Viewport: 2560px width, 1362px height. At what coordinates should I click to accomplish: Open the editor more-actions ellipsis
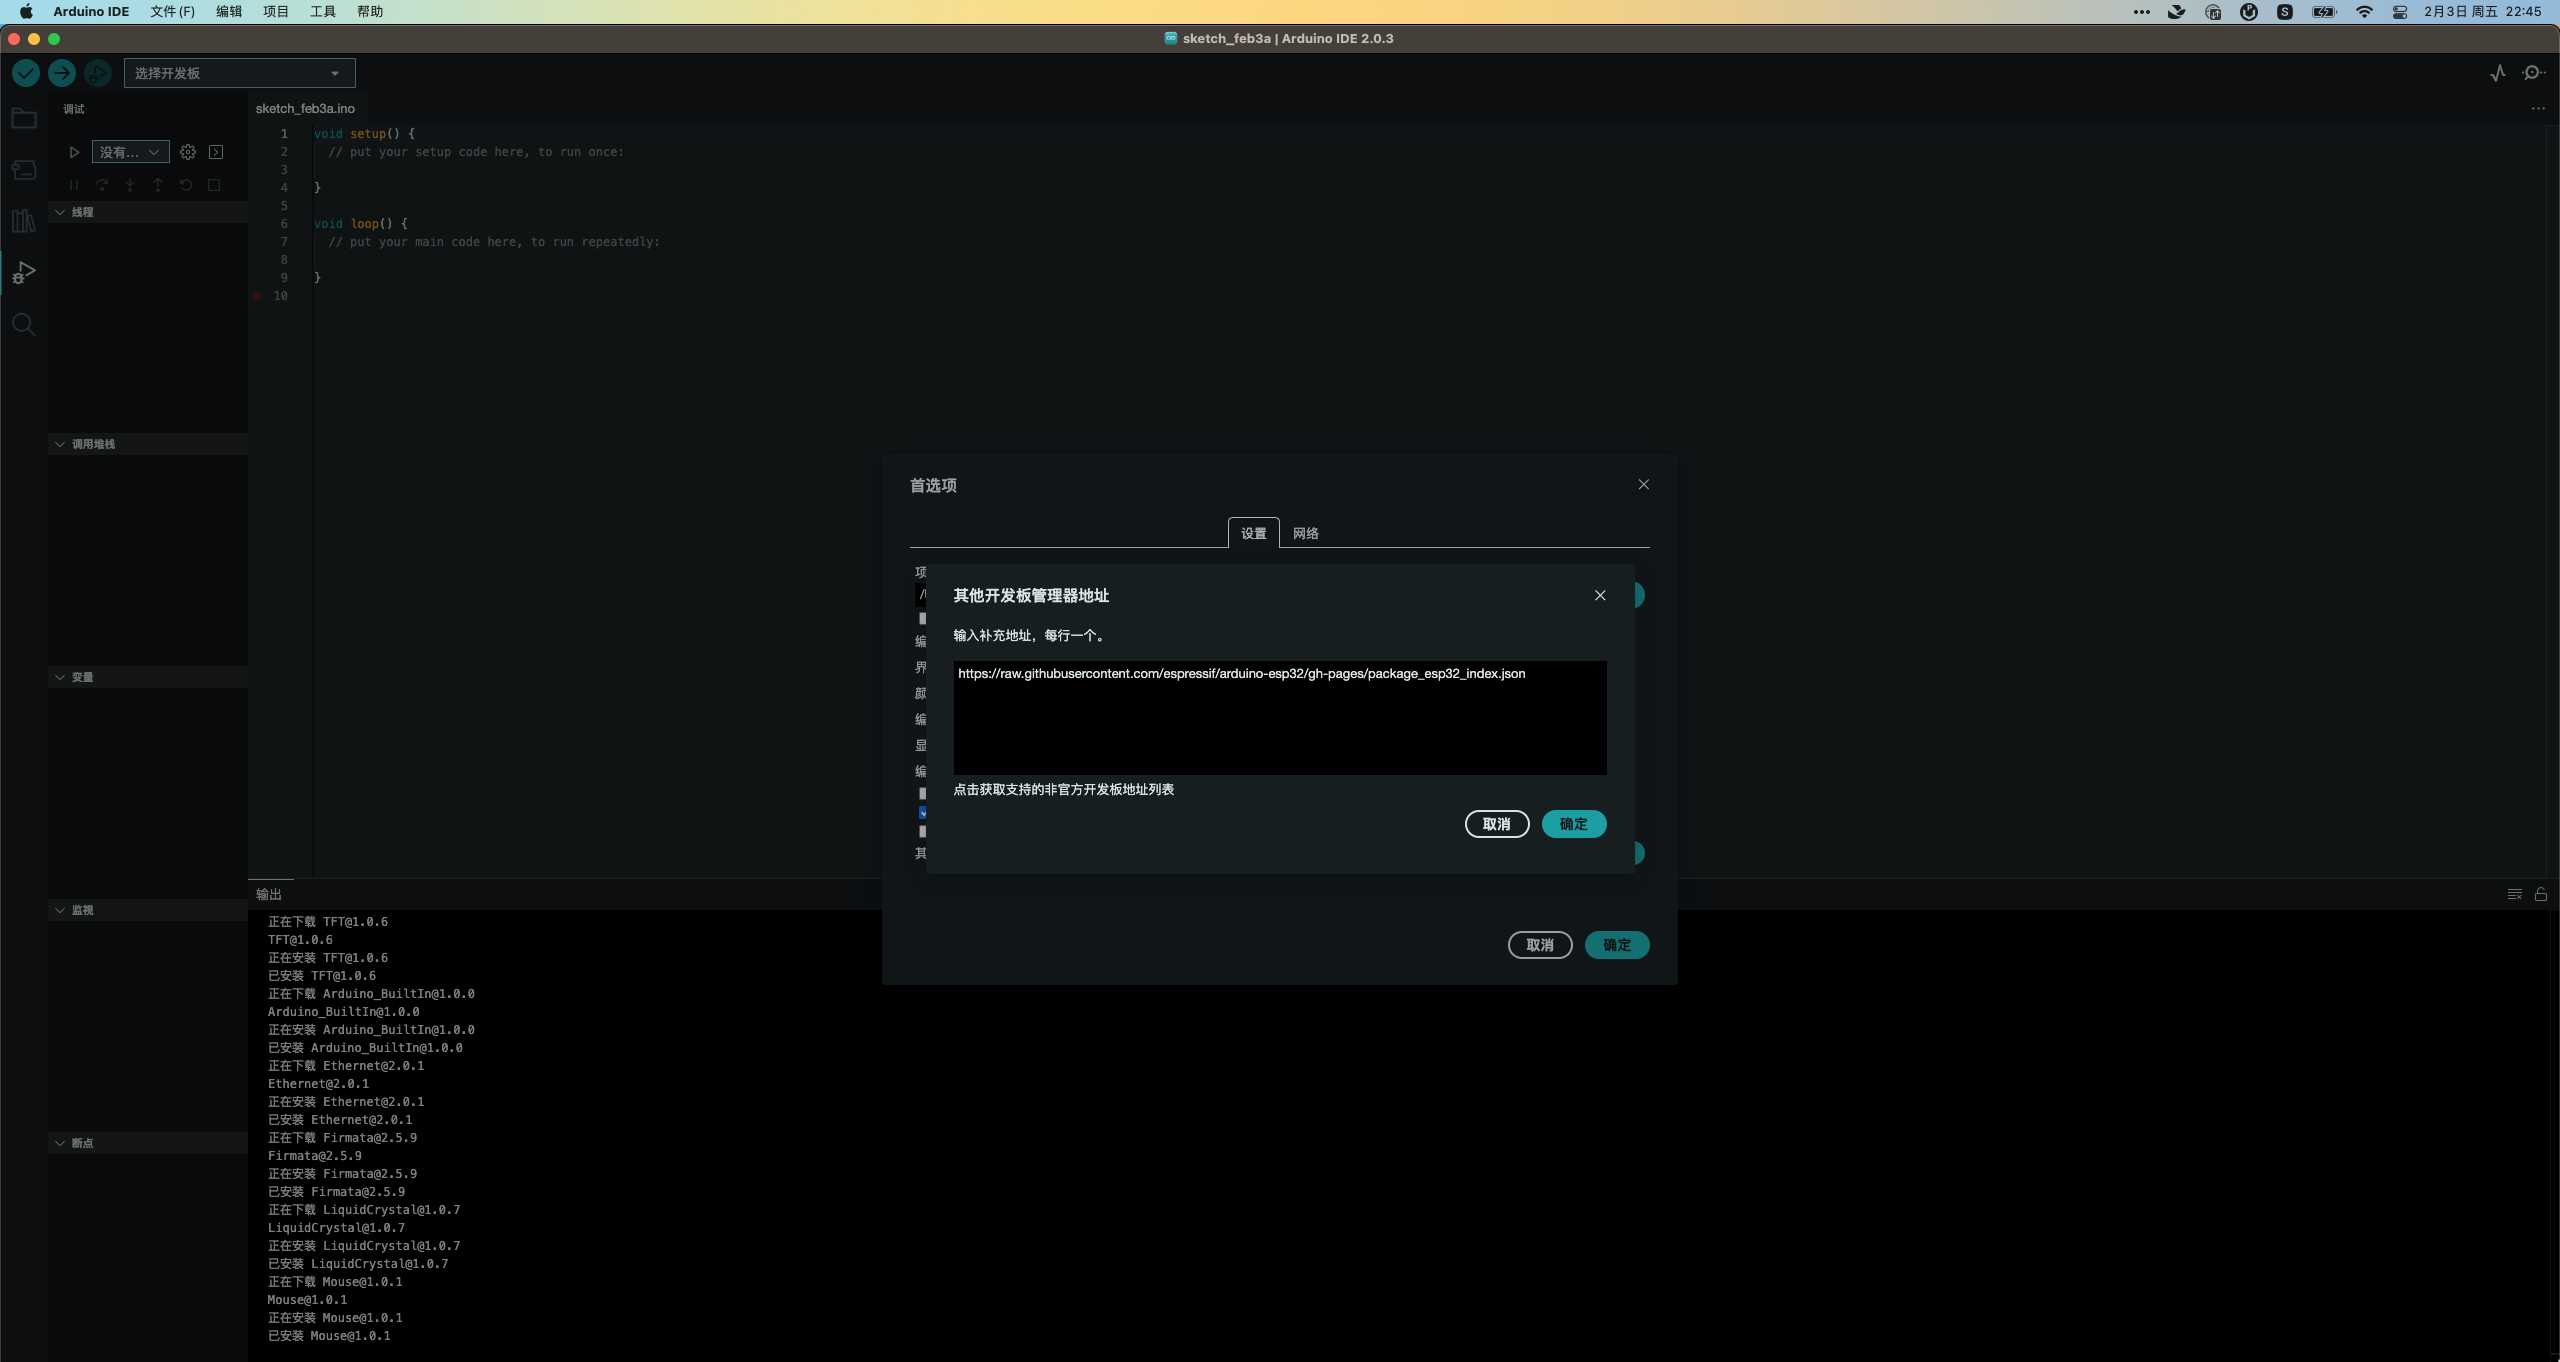(2538, 108)
